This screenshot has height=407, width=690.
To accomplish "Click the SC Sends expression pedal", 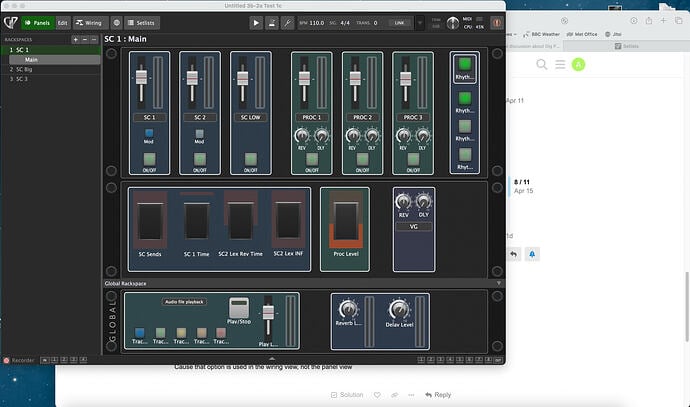I will (x=150, y=221).
